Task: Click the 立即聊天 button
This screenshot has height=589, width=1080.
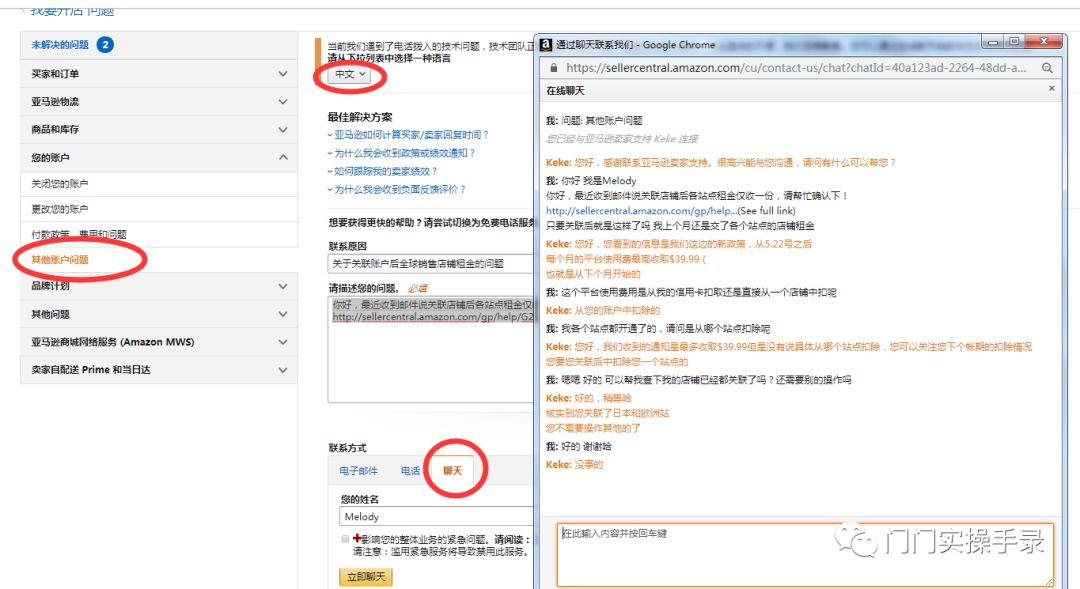Action: point(366,577)
